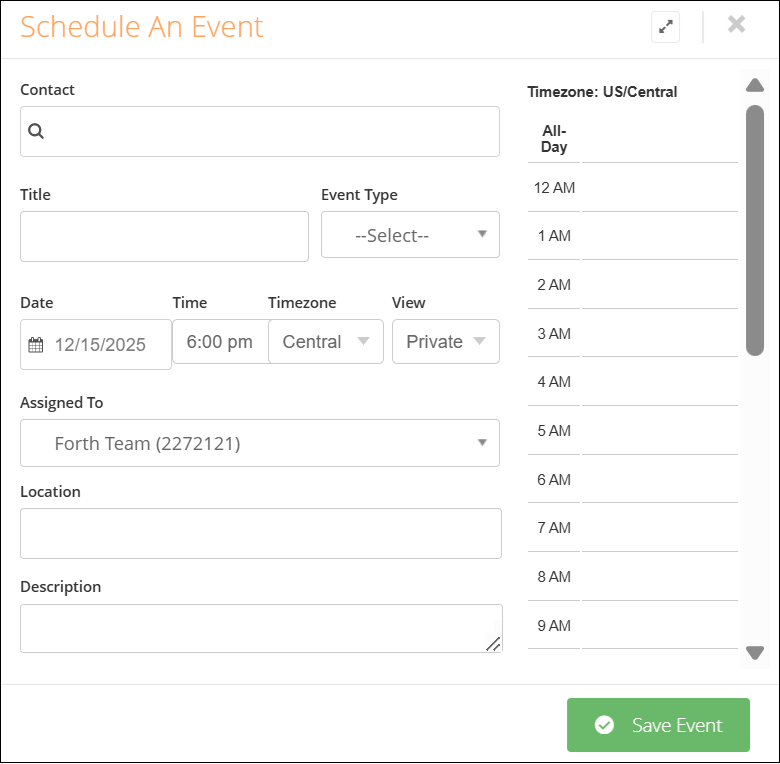Click the Save Event button
Screen dimensions: 780x764
(658, 725)
